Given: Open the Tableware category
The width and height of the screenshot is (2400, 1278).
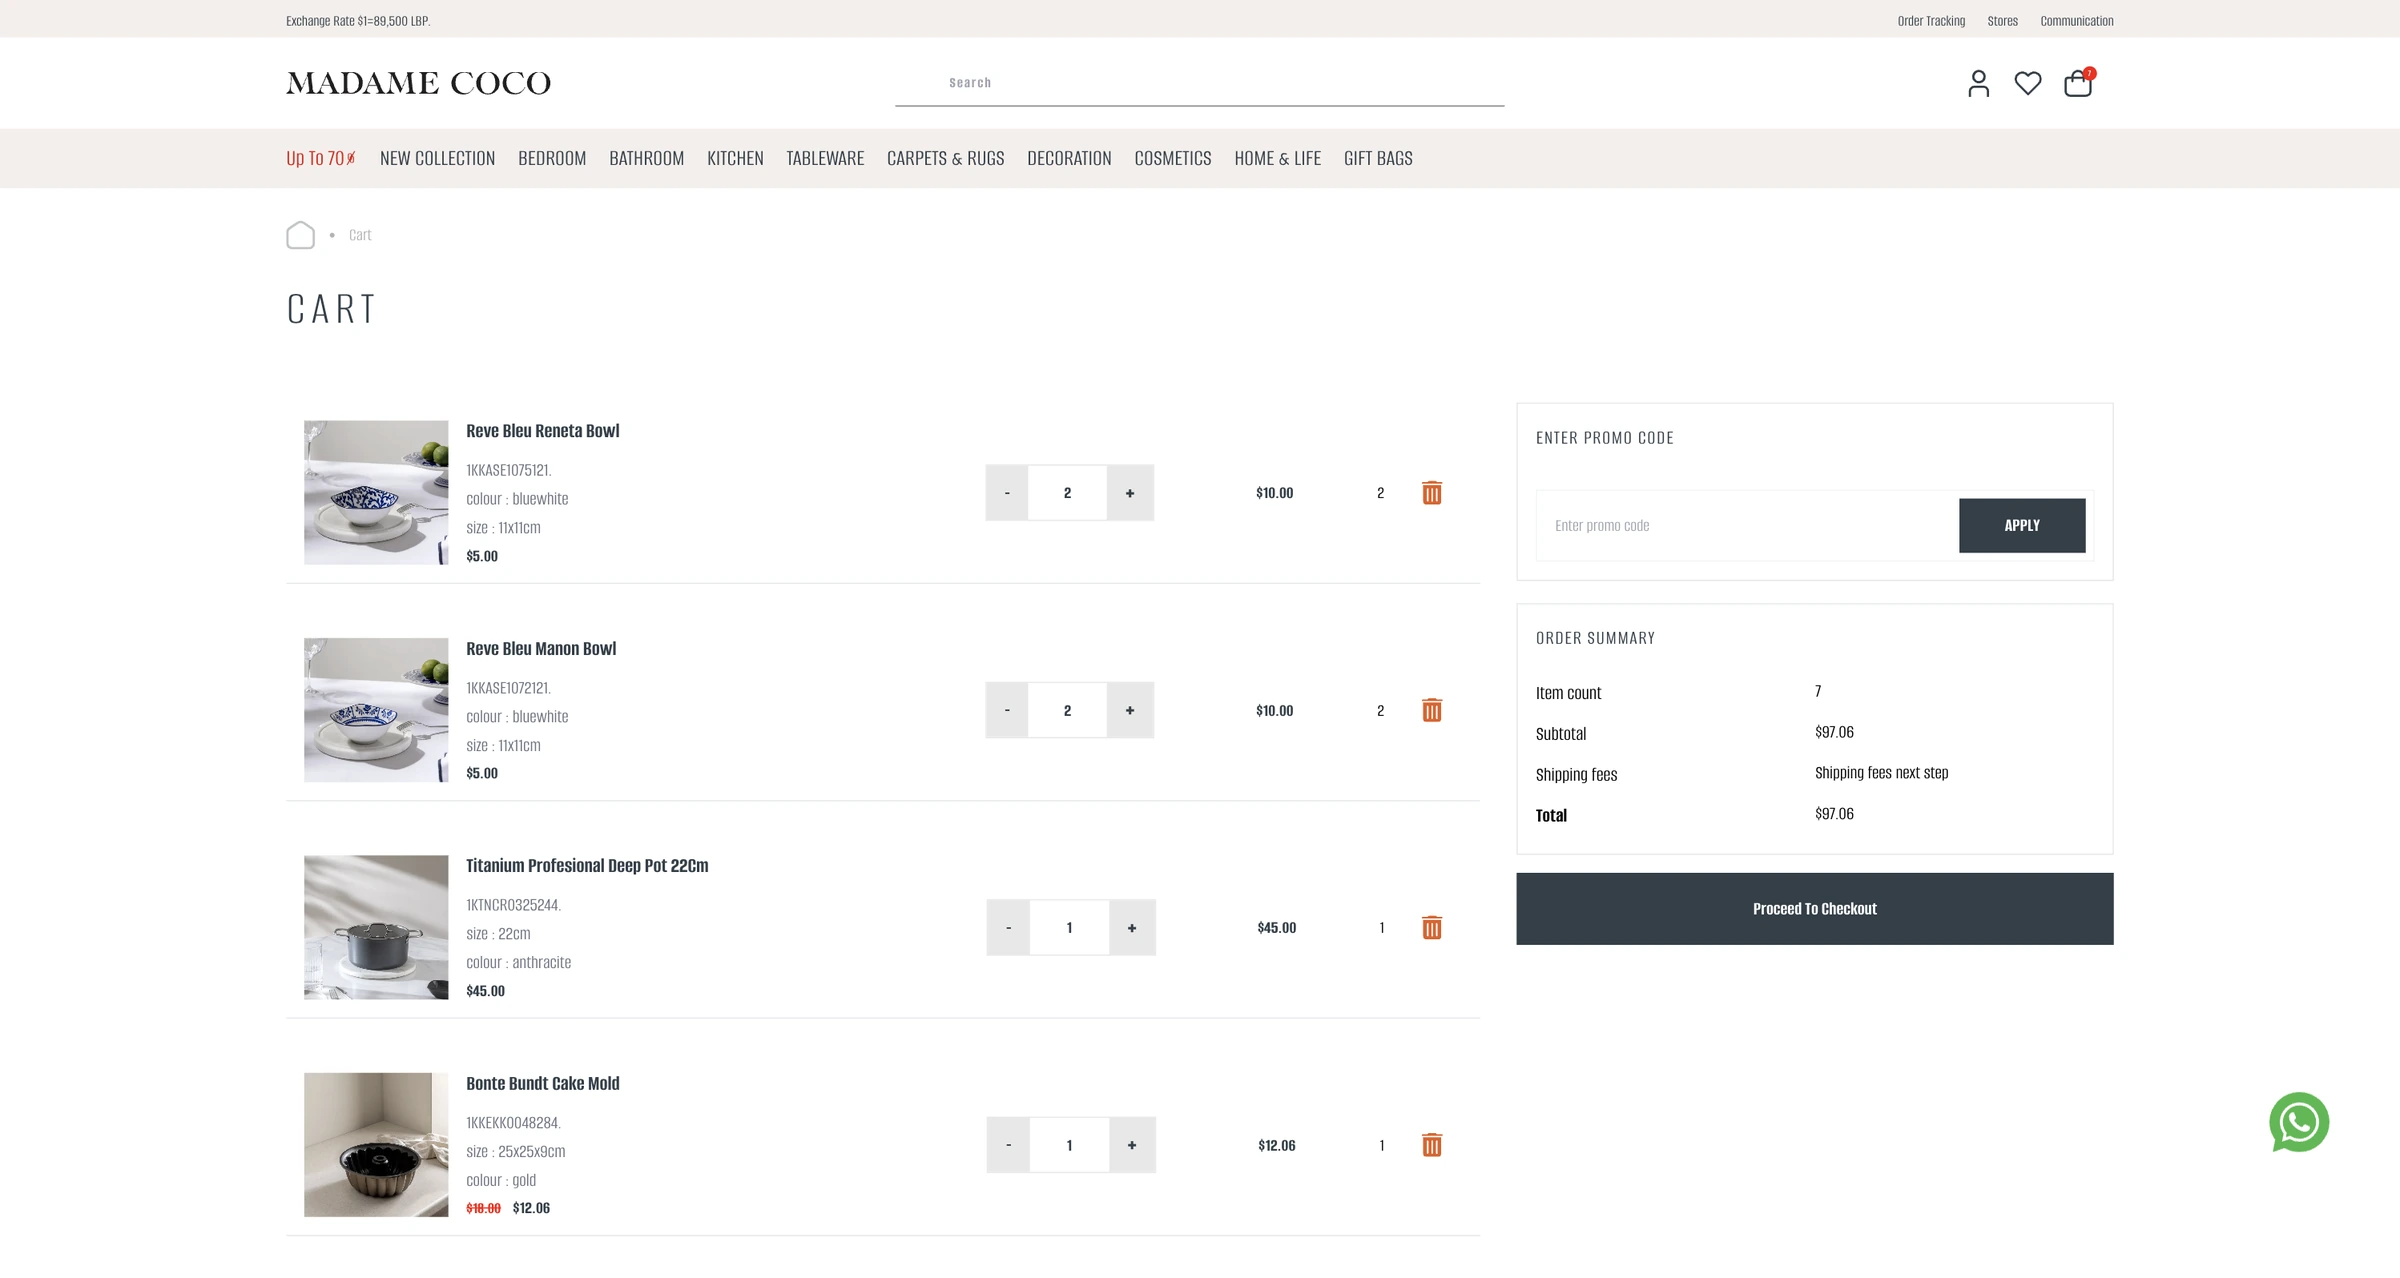Looking at the screenshot, I should coord(825,158).
